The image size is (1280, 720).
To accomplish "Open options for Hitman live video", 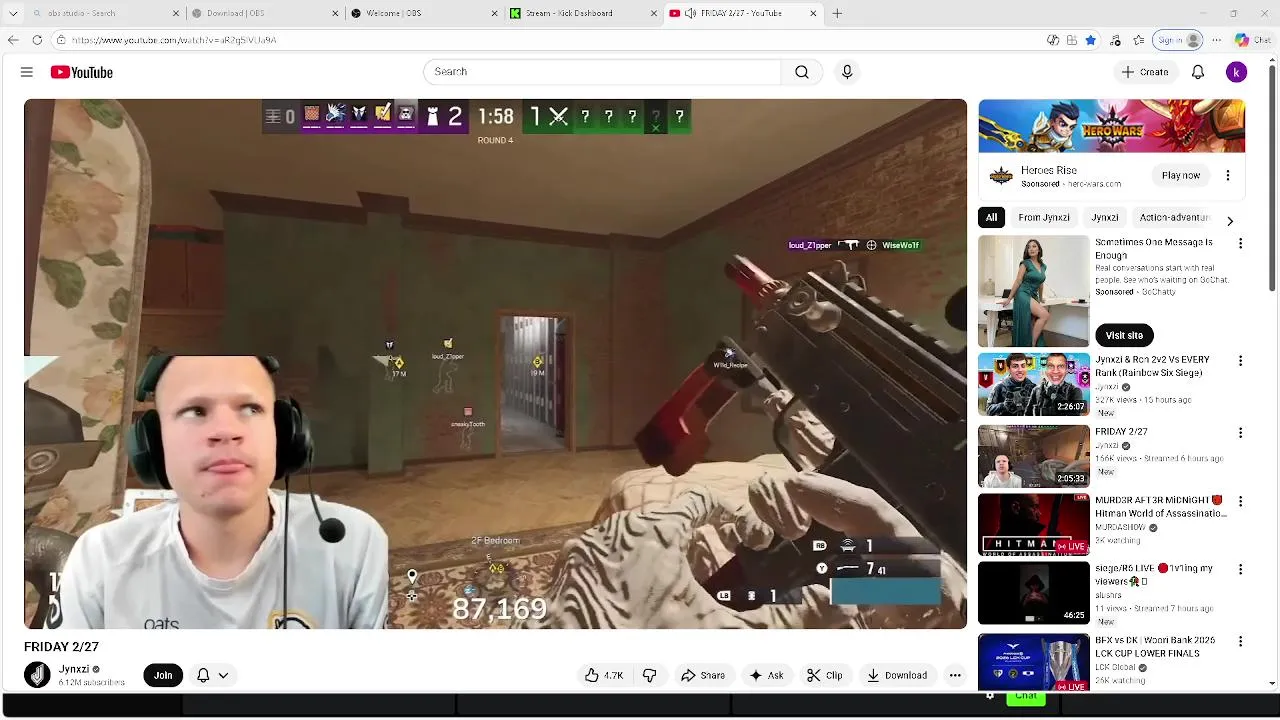I will (x=1241, y=501).
